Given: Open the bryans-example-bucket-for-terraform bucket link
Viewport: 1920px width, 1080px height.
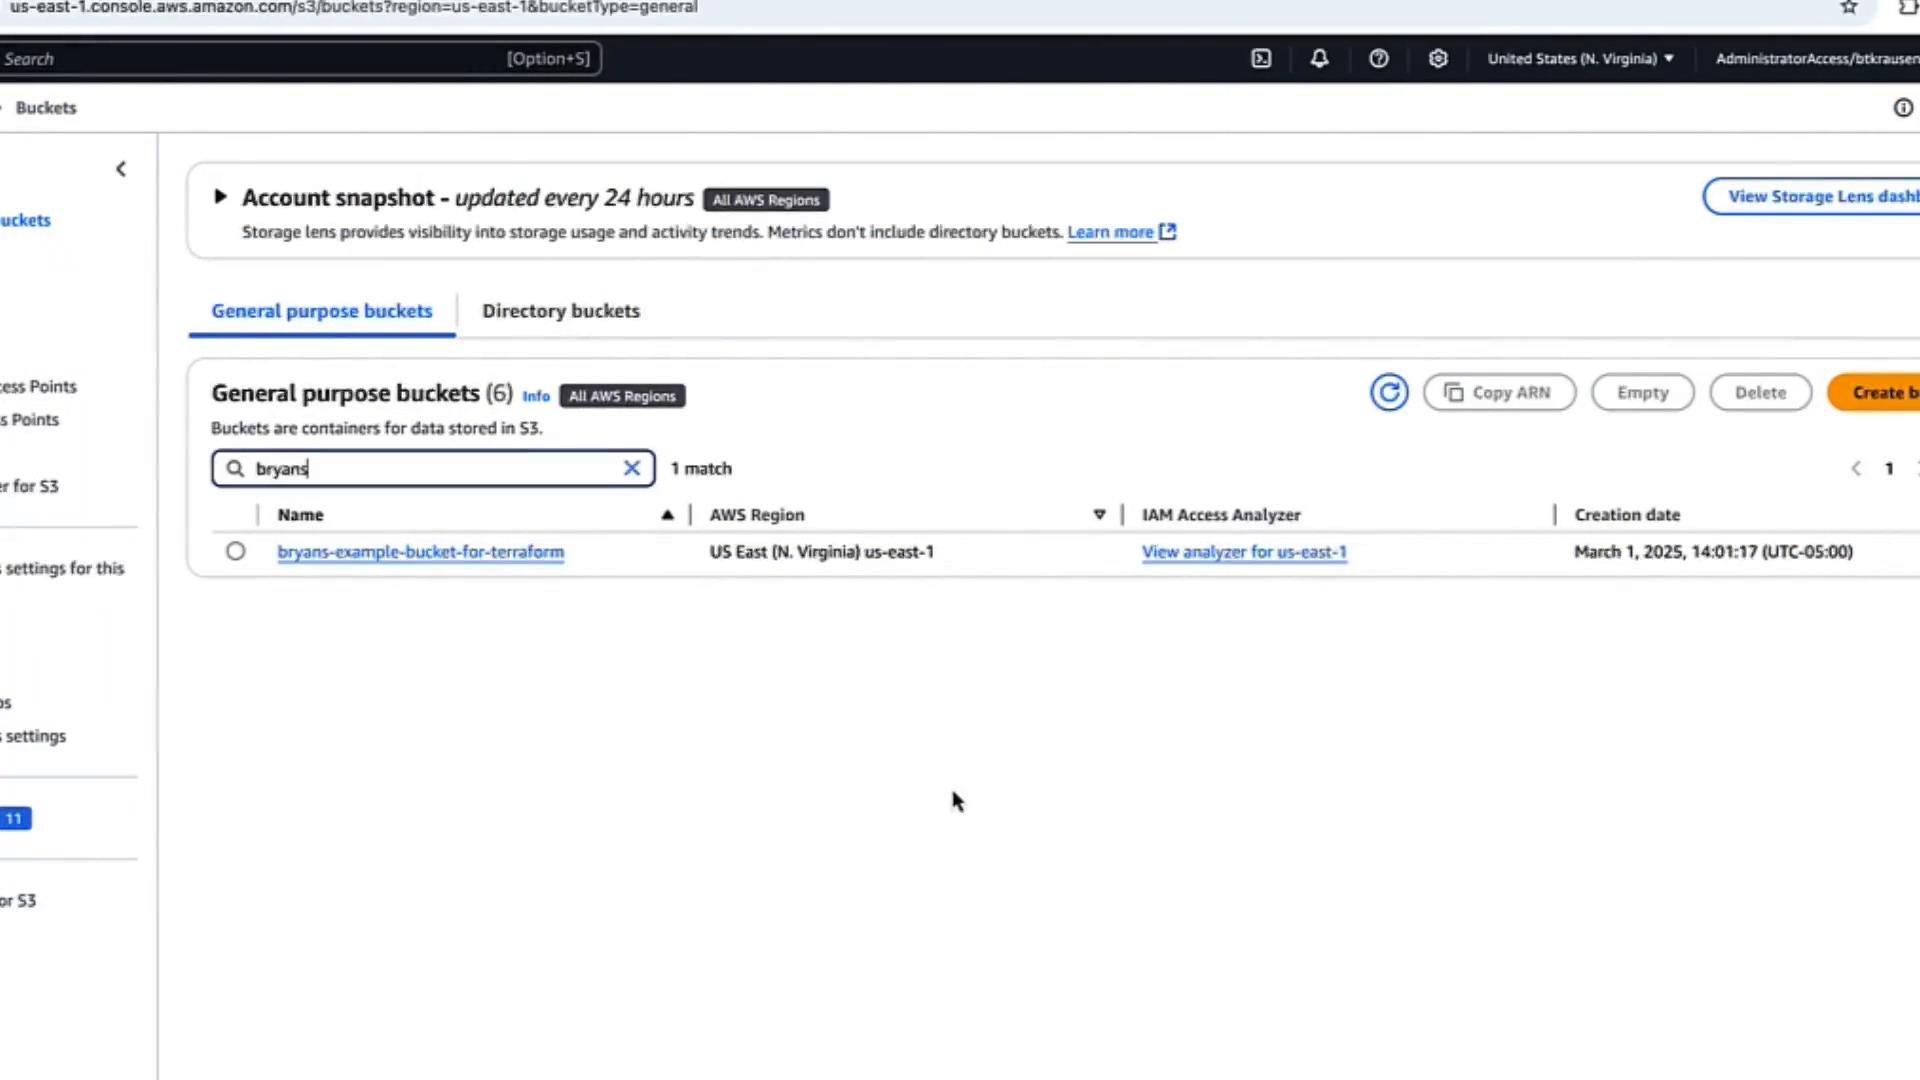Looking at the screenshot, I should [421, 552].
